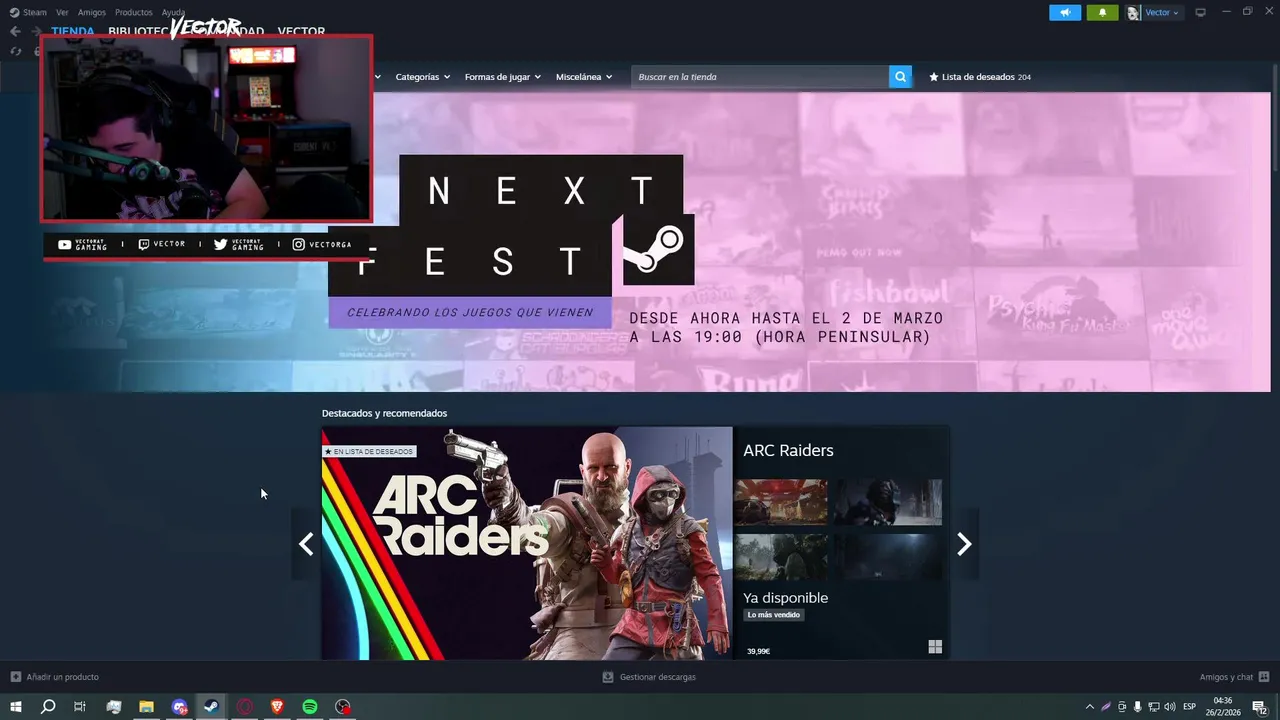1280x720 pixels.
Task: Open third ARC Raiders screenshot thumbnail
Action: pos(781,557)
